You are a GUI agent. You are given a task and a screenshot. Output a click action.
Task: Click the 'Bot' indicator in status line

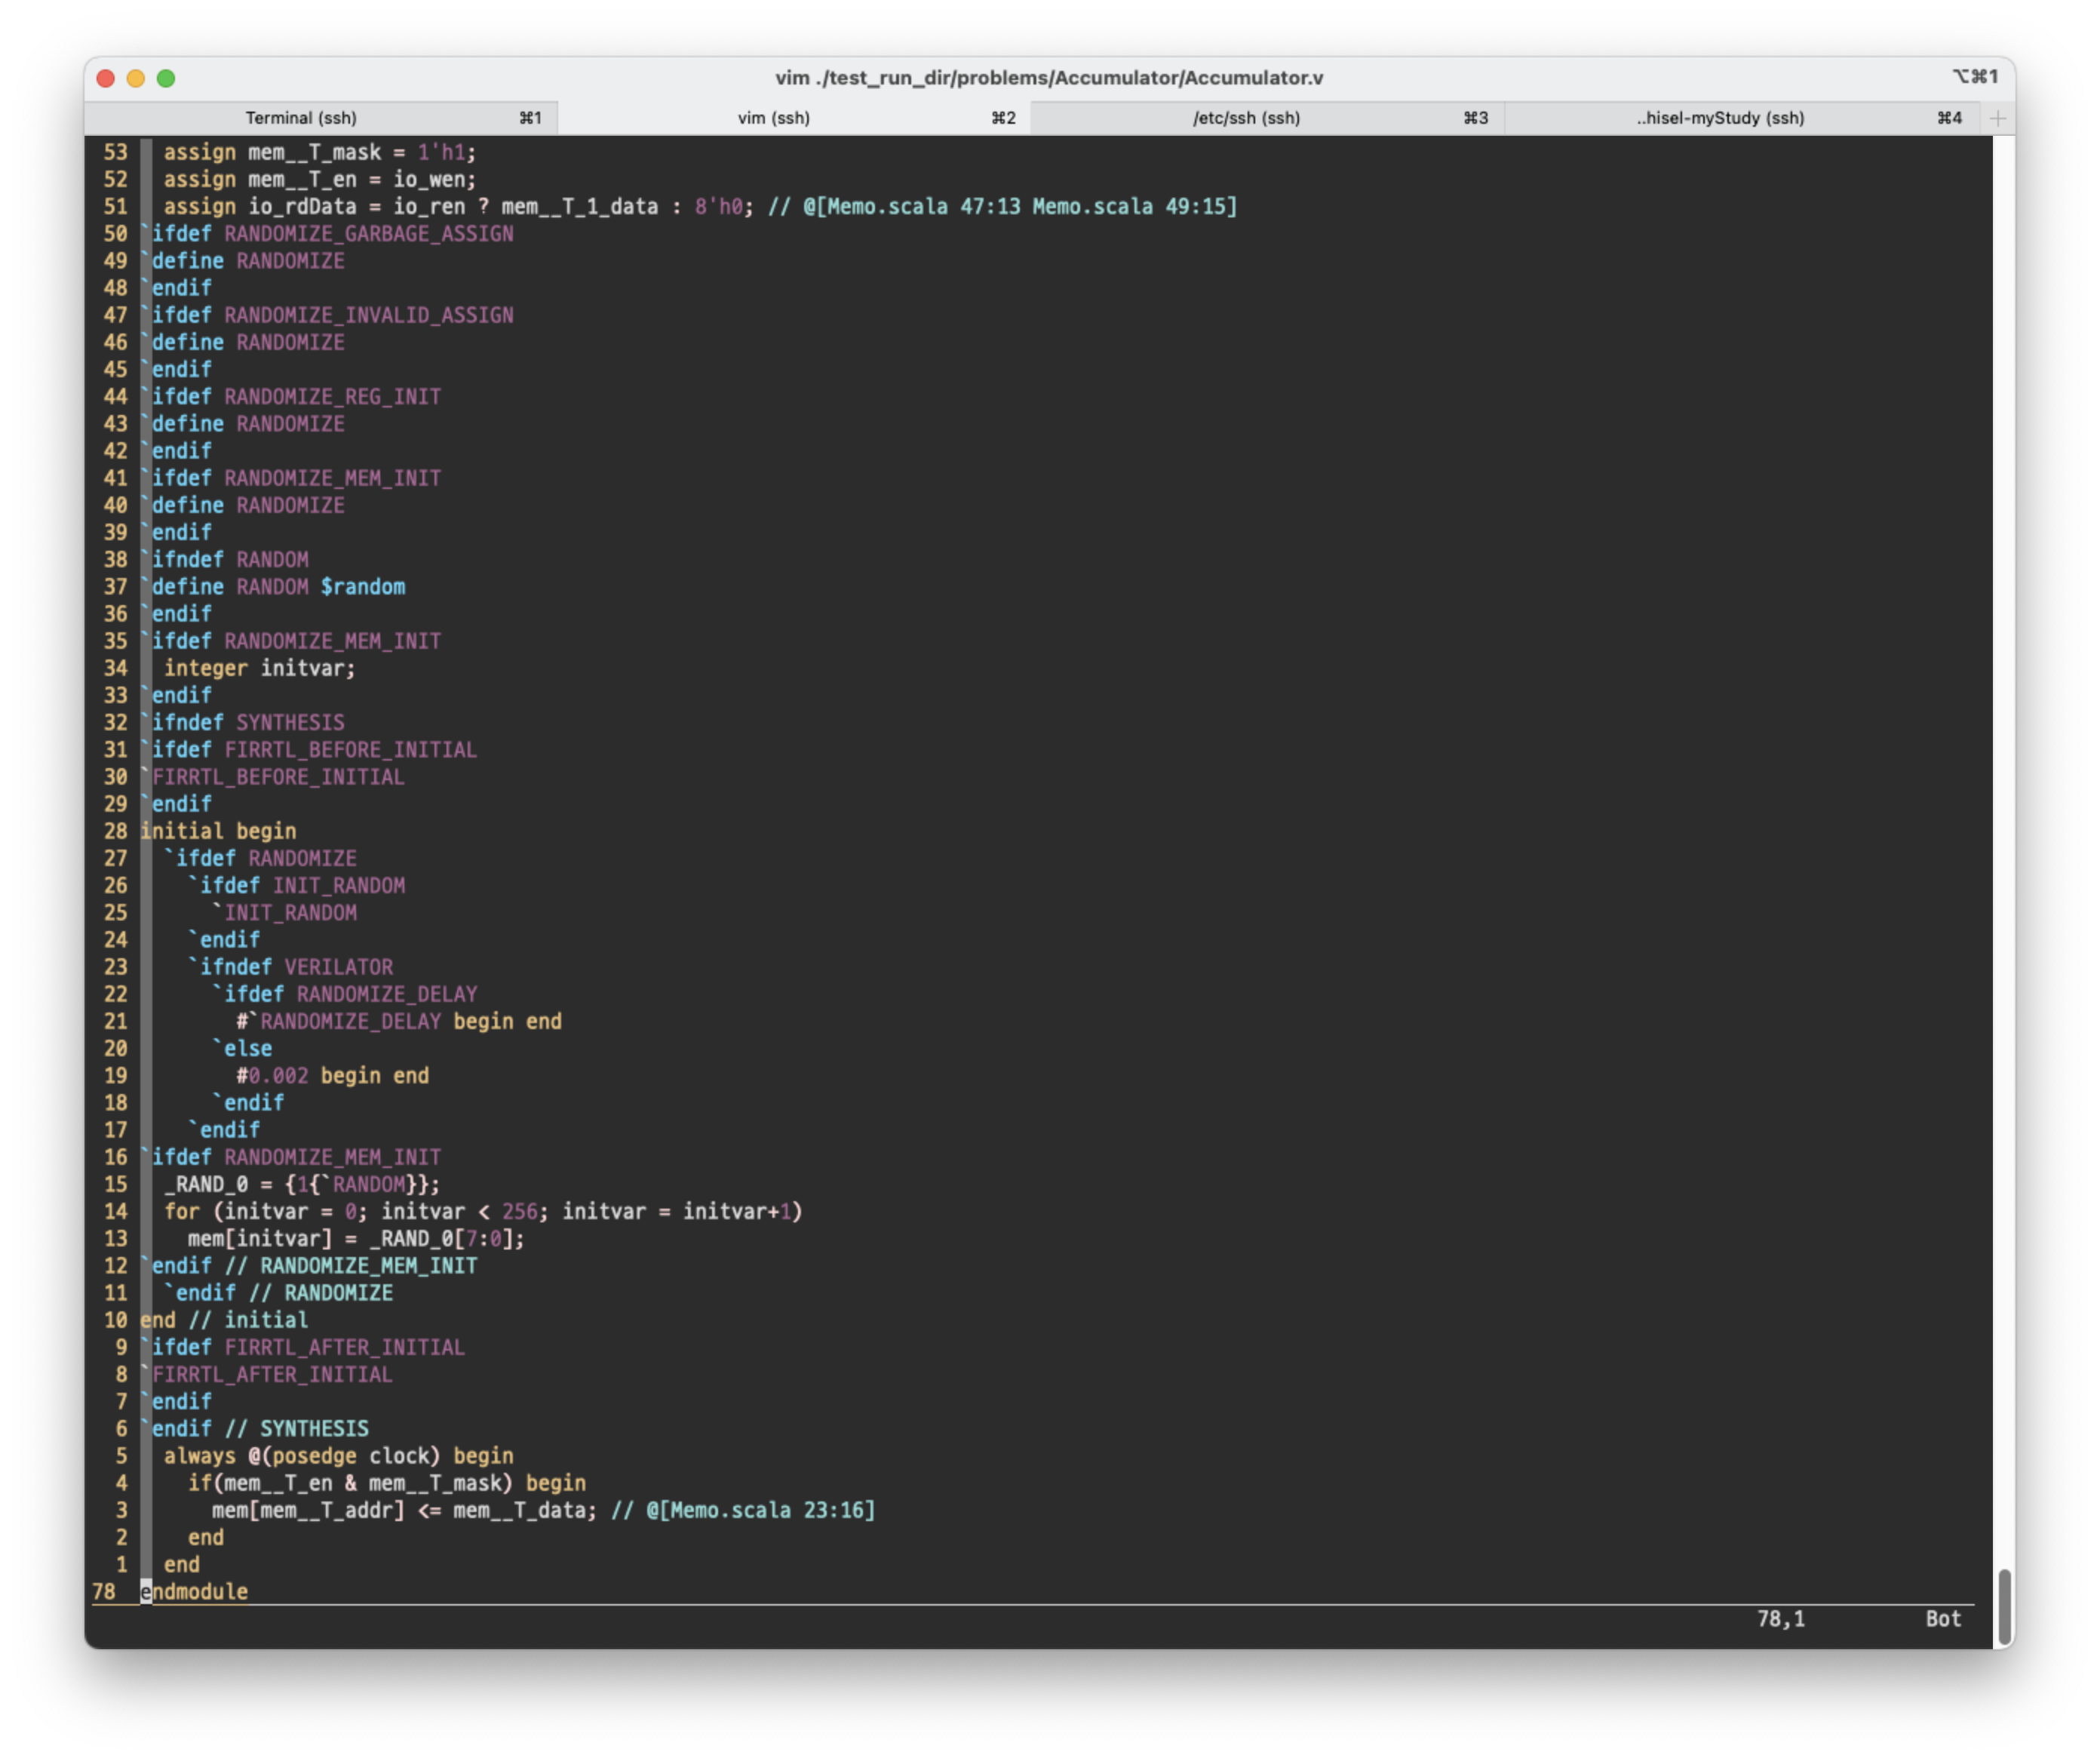click(1943, 1619)
